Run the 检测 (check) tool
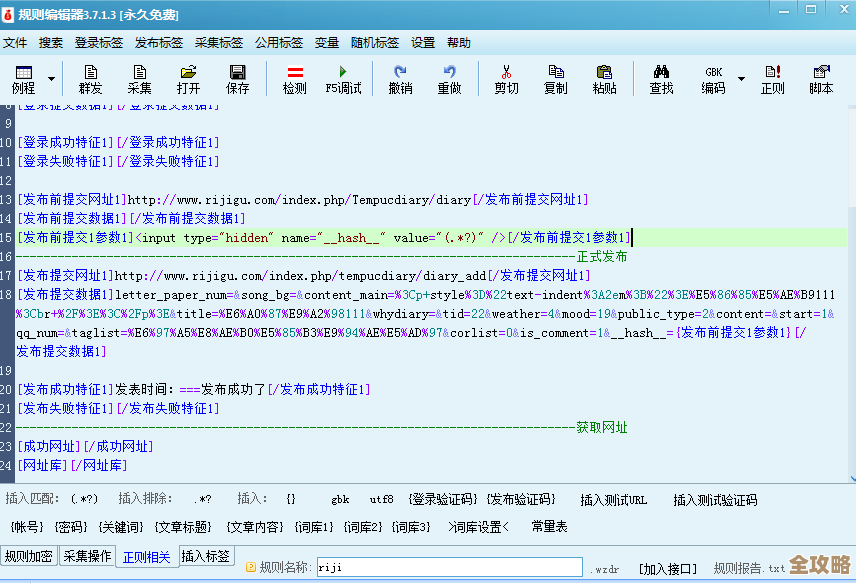Screen dimensions: 856x583 pos(295,79)
